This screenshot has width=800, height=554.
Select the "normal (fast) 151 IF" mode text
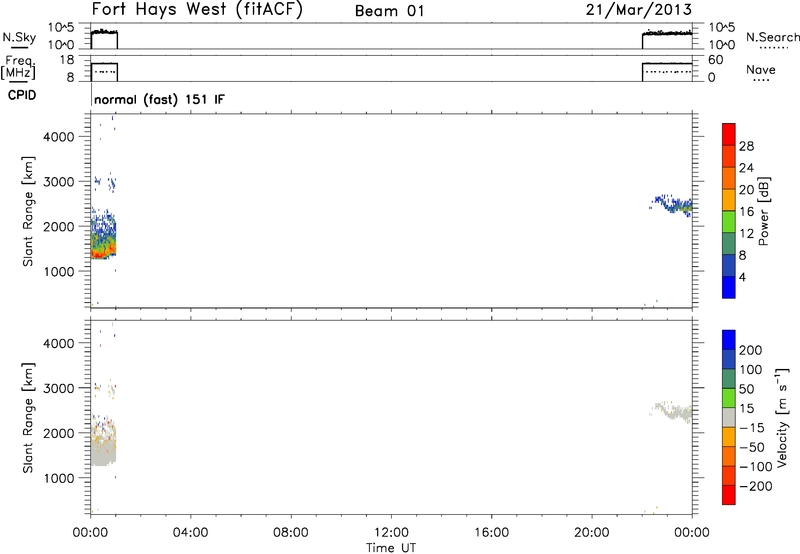(x=159, y=99)
